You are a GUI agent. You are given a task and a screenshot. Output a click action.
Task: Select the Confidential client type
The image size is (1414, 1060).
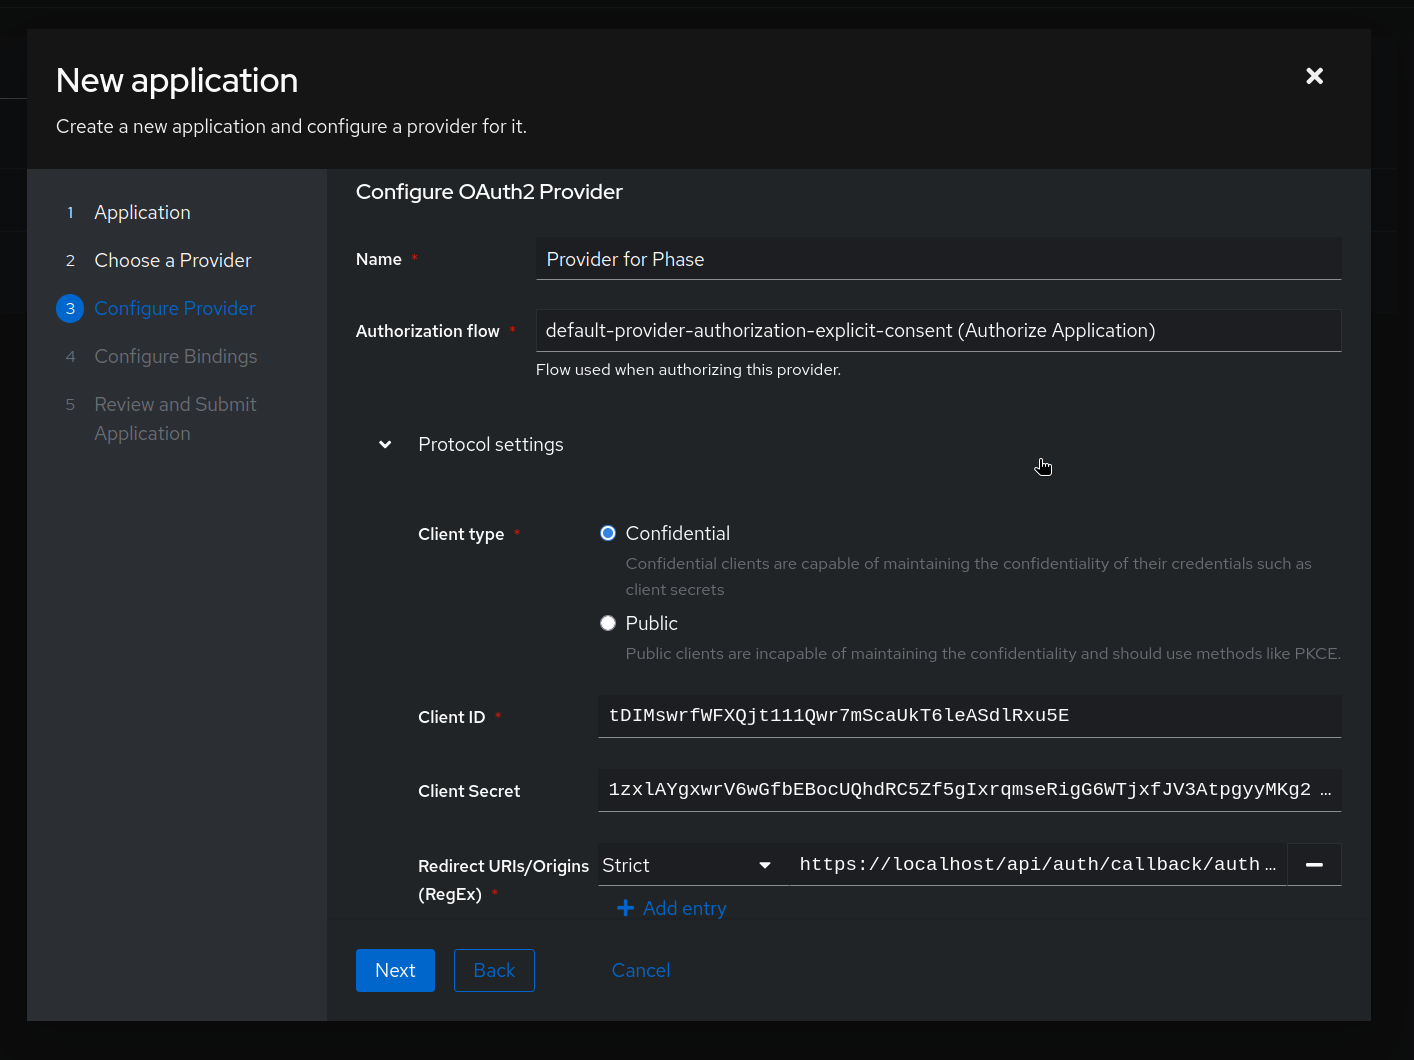607,533
